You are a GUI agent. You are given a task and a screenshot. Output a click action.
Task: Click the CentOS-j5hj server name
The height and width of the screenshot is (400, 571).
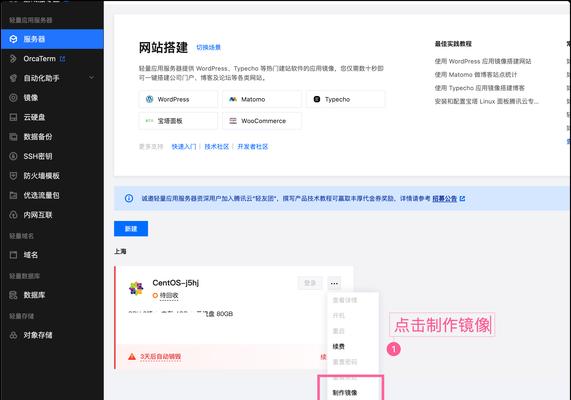click(176, 283)
